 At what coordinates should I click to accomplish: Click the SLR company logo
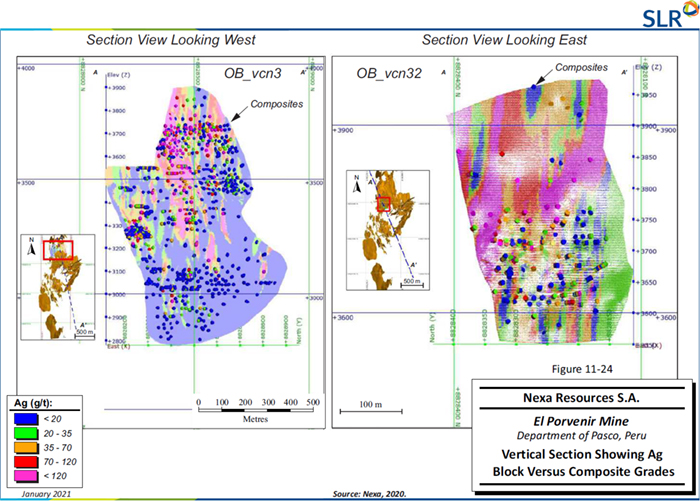tap(670, 15)
